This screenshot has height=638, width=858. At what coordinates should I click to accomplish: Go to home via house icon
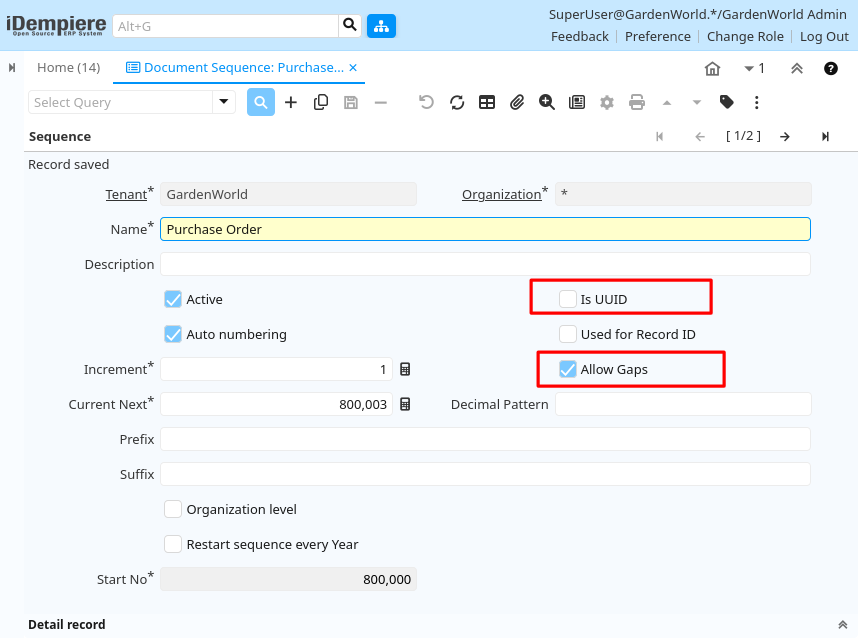[x=712, y=68]
